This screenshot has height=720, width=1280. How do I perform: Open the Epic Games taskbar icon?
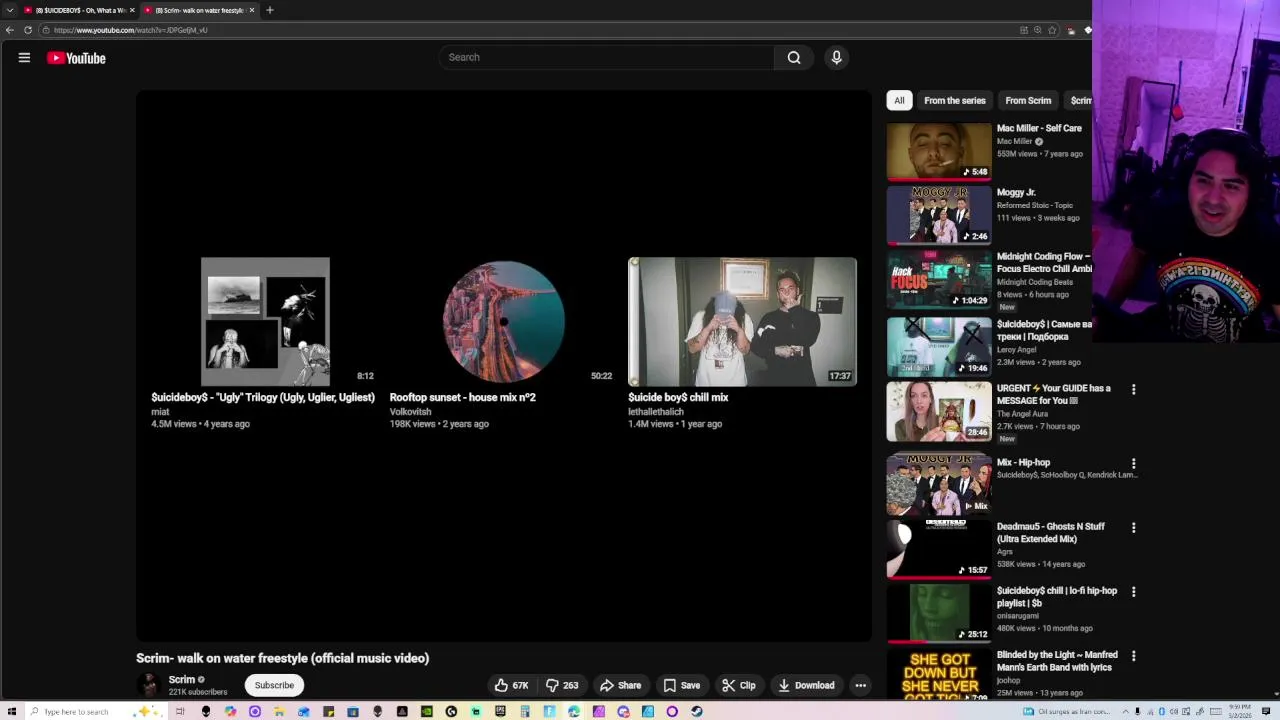(x=501, y=712)
